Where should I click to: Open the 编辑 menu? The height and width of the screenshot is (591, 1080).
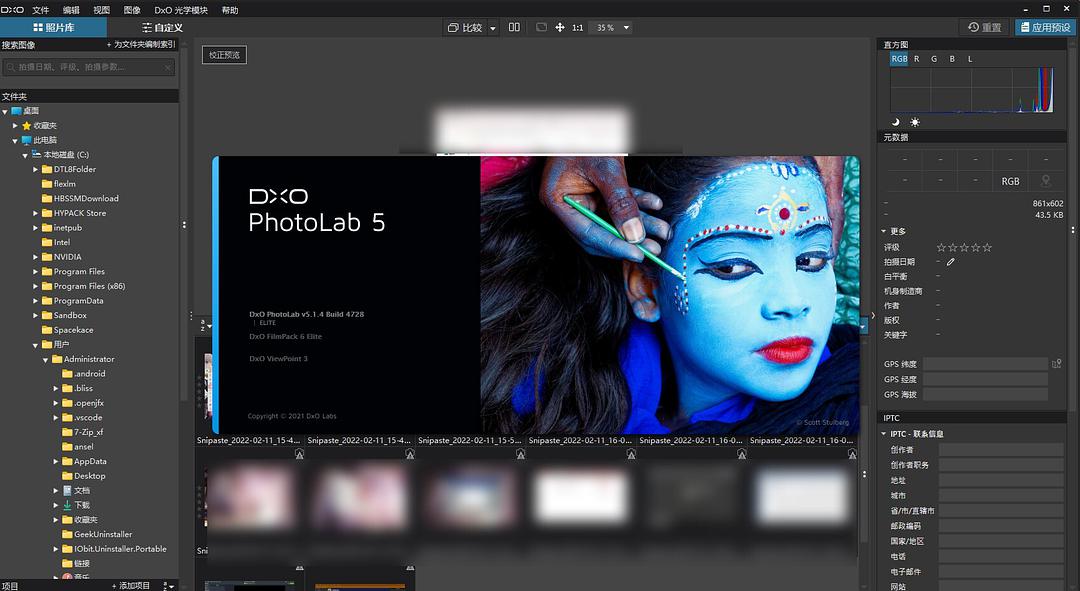tap(71, 10)
